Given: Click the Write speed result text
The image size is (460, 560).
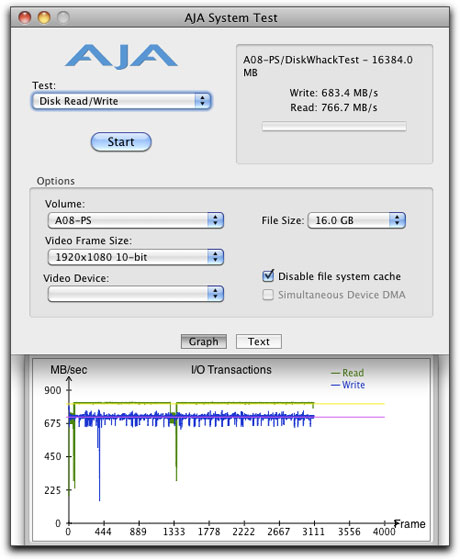Looking at the screenshot, I should point(334,93).
